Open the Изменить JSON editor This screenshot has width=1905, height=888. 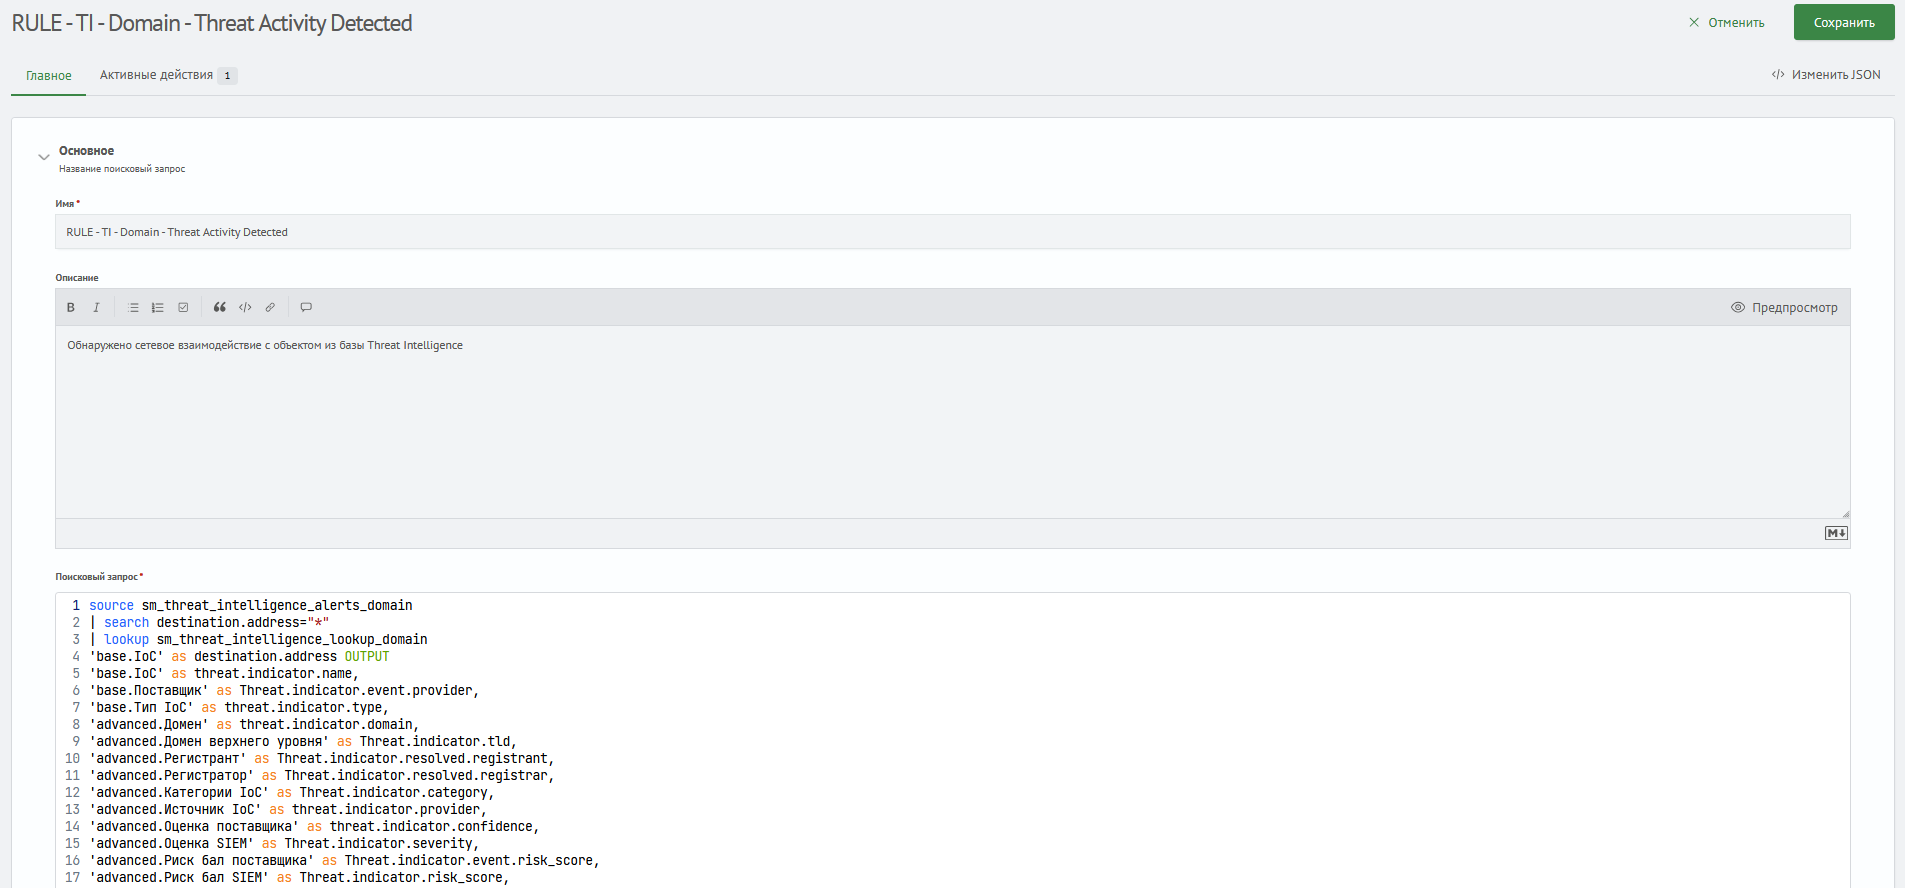tap(1826, 75)
